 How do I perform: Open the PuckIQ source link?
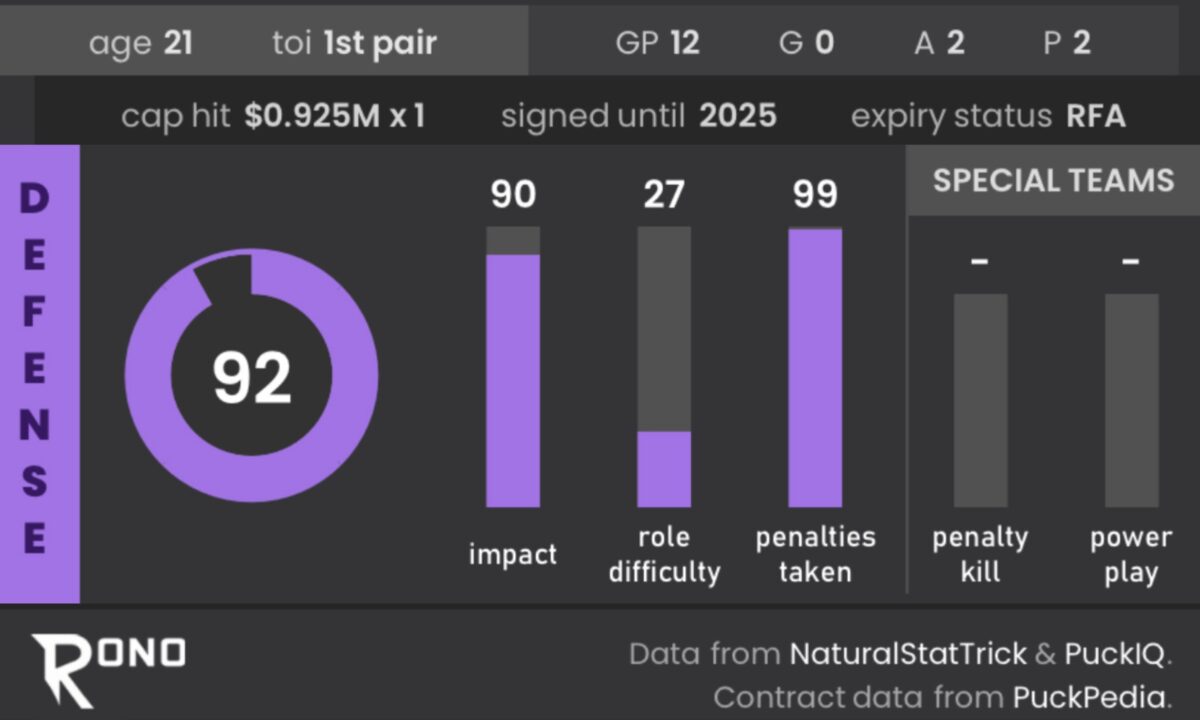[1114, 655]
